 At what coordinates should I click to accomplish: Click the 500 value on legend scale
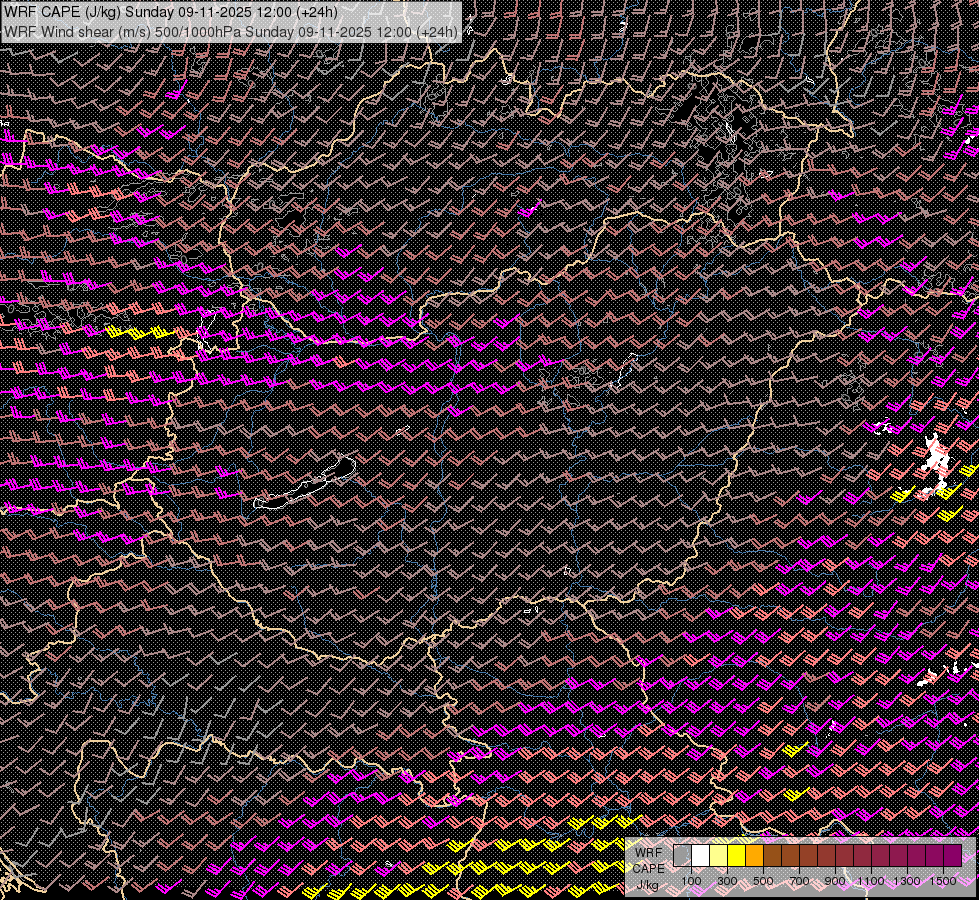(x=763, y=881)
